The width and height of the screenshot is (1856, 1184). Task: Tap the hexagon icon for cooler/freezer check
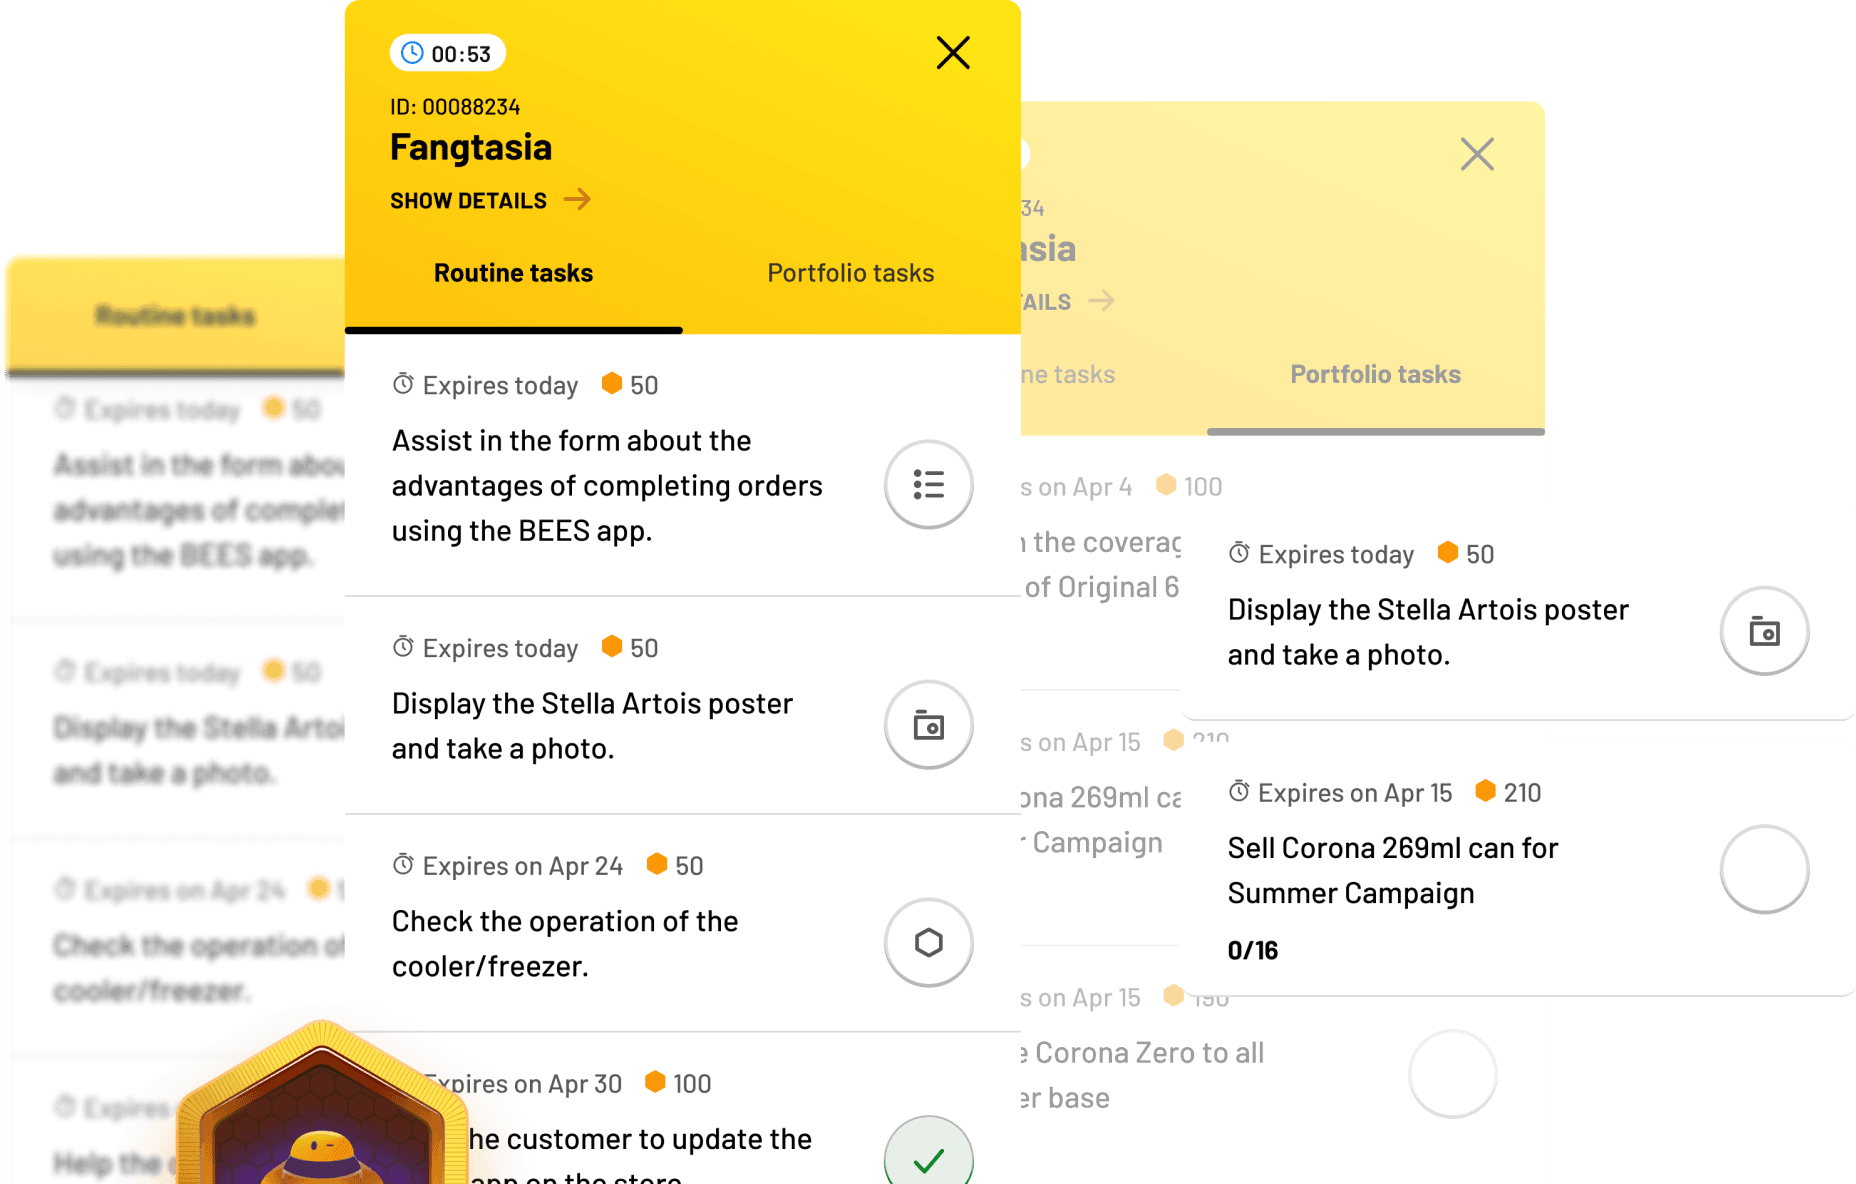coord(928,942)
